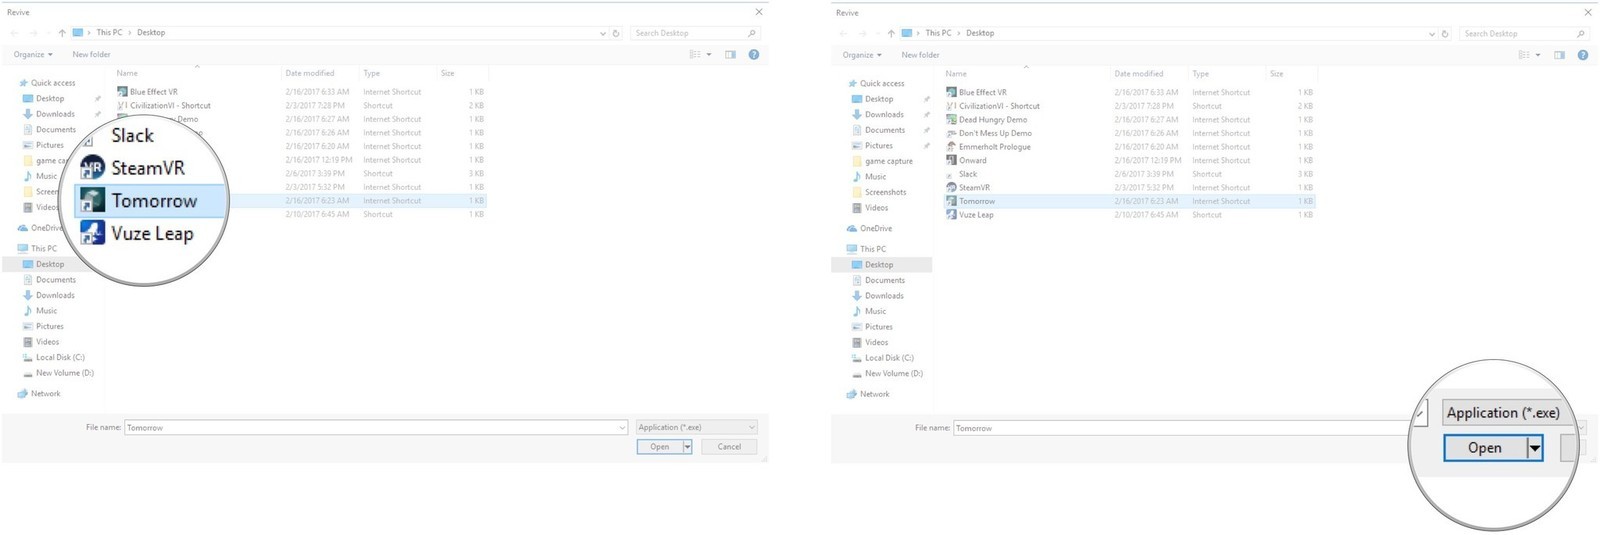Viewport: 1600px width, 535px height.
Task: Toggle preview pane icon in right dialog
Action: pos(1559,55)
